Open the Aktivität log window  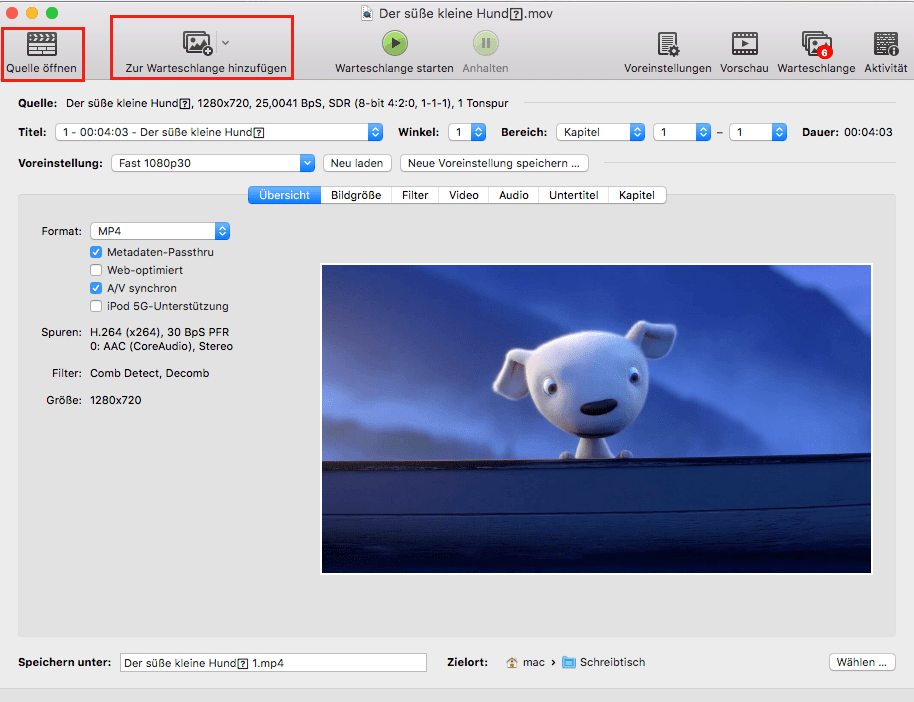click(885, 44)
